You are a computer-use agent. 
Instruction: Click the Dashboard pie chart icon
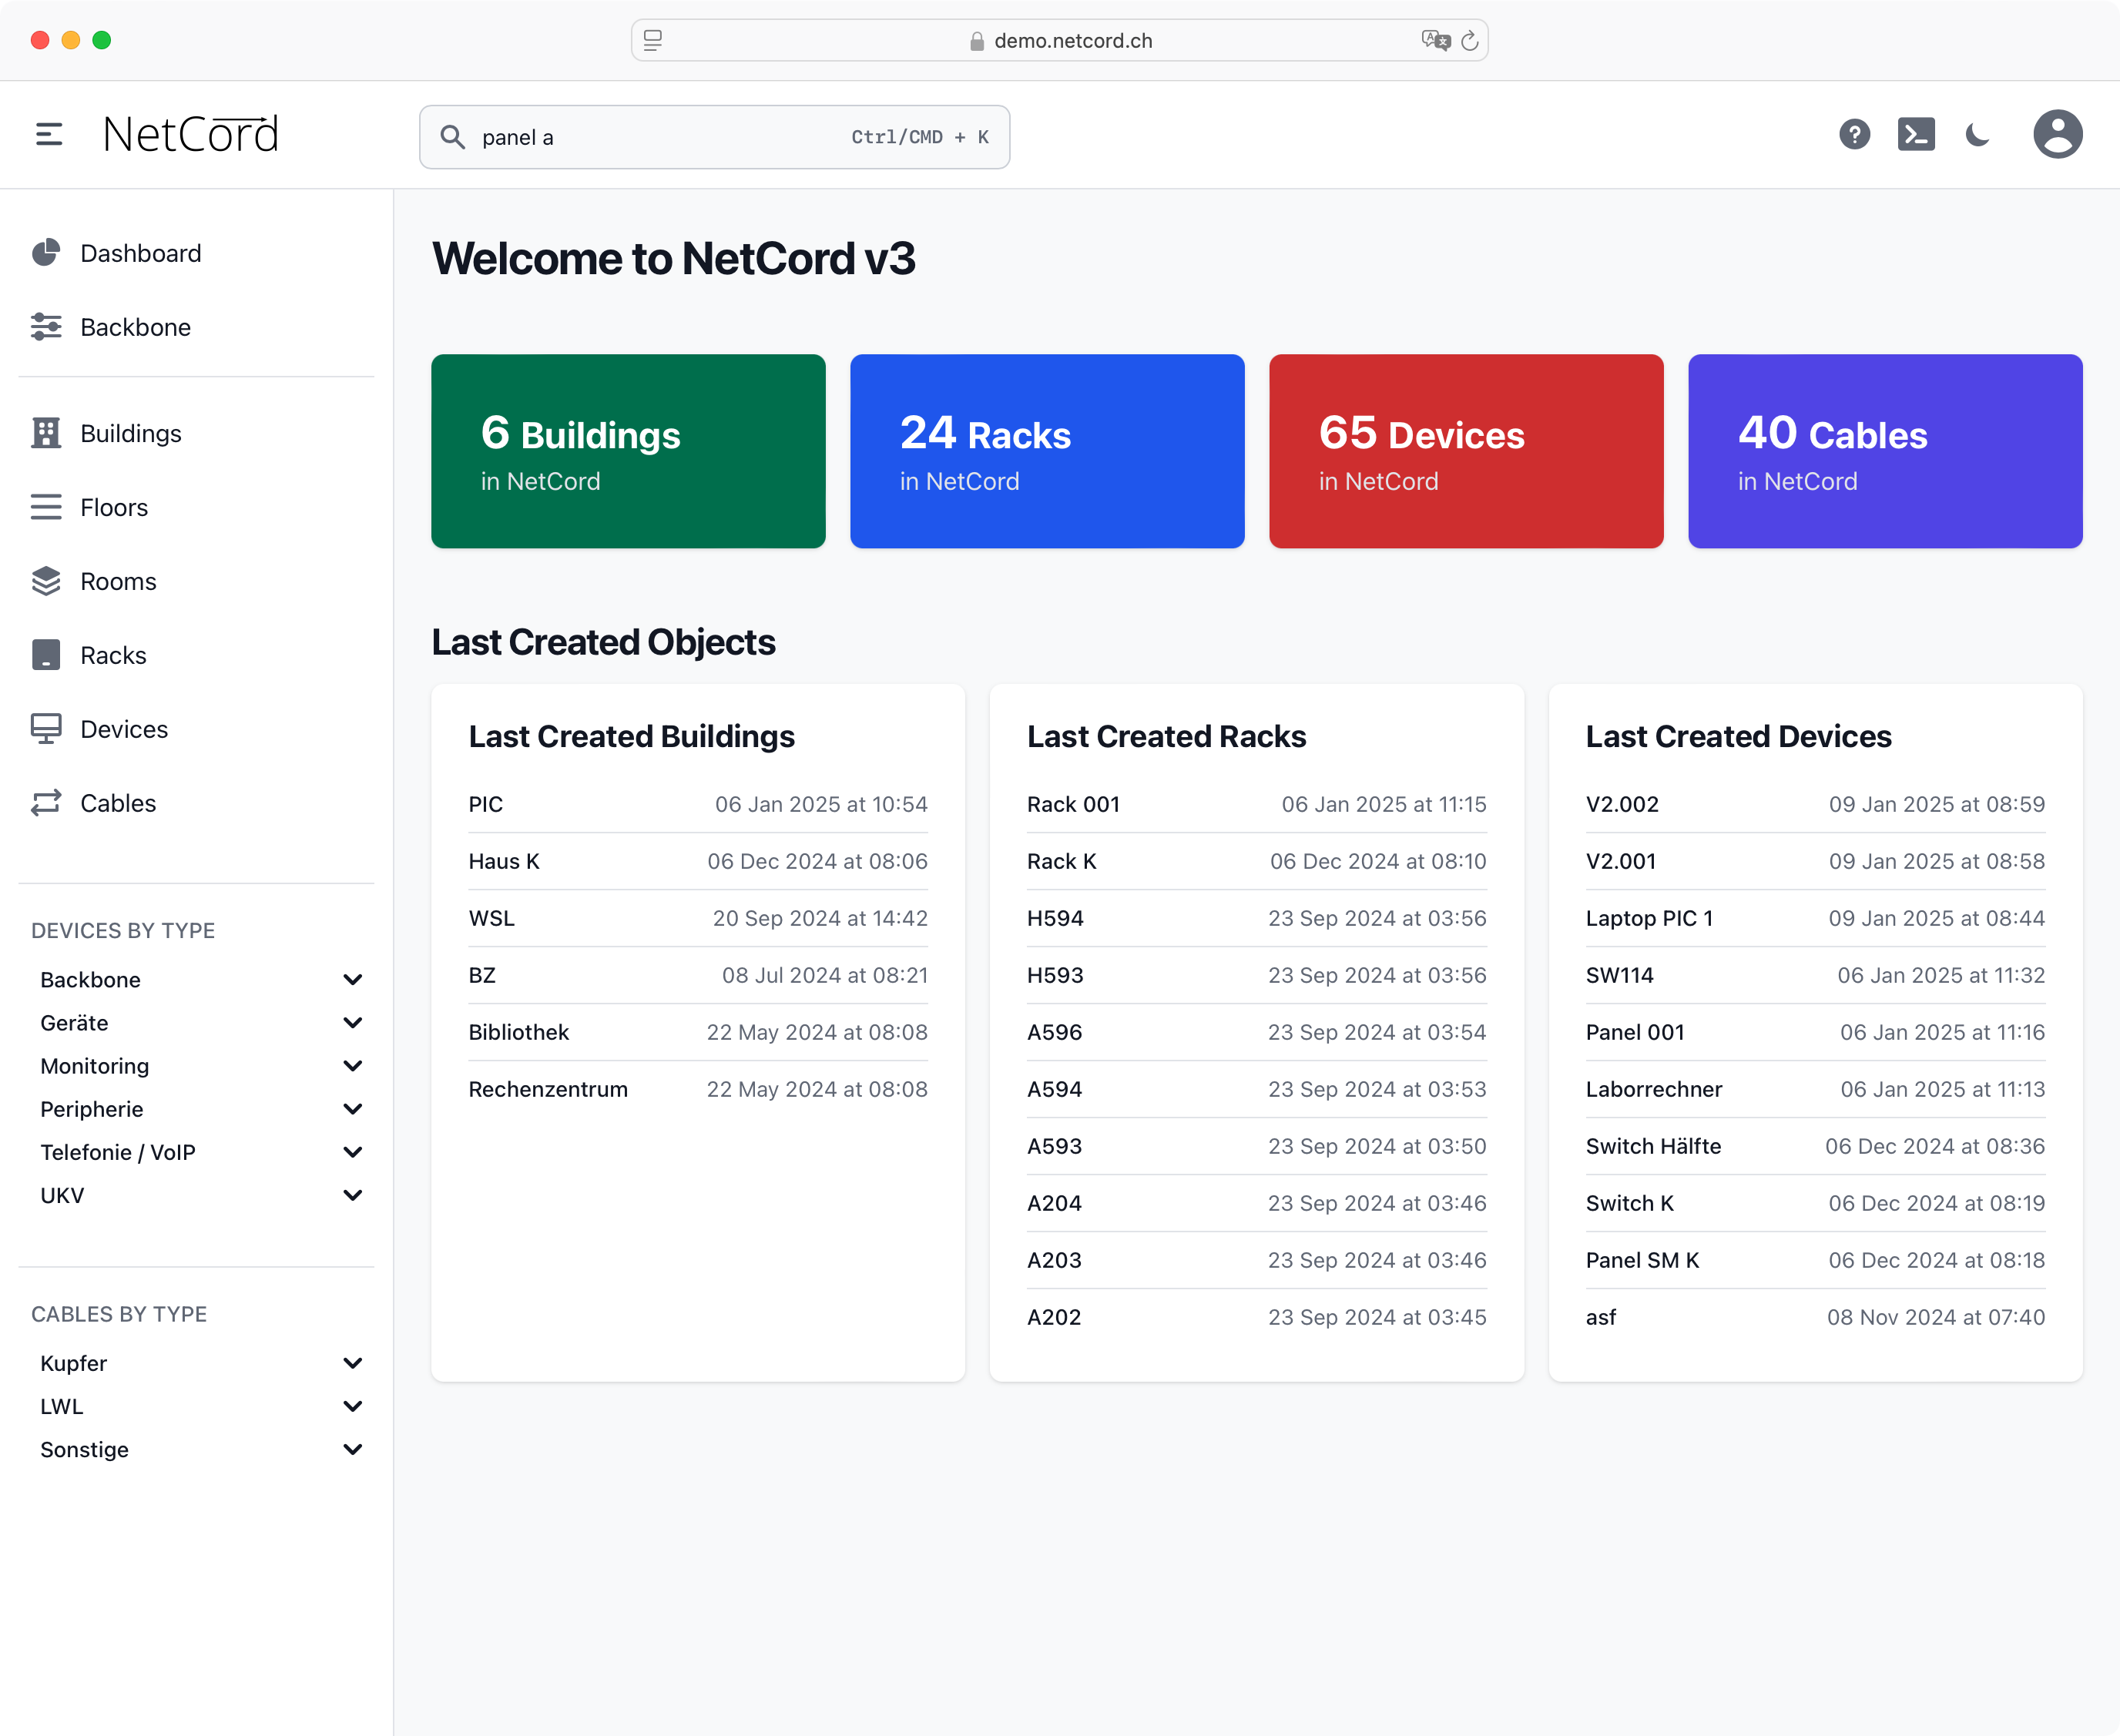tap(46, 253)
